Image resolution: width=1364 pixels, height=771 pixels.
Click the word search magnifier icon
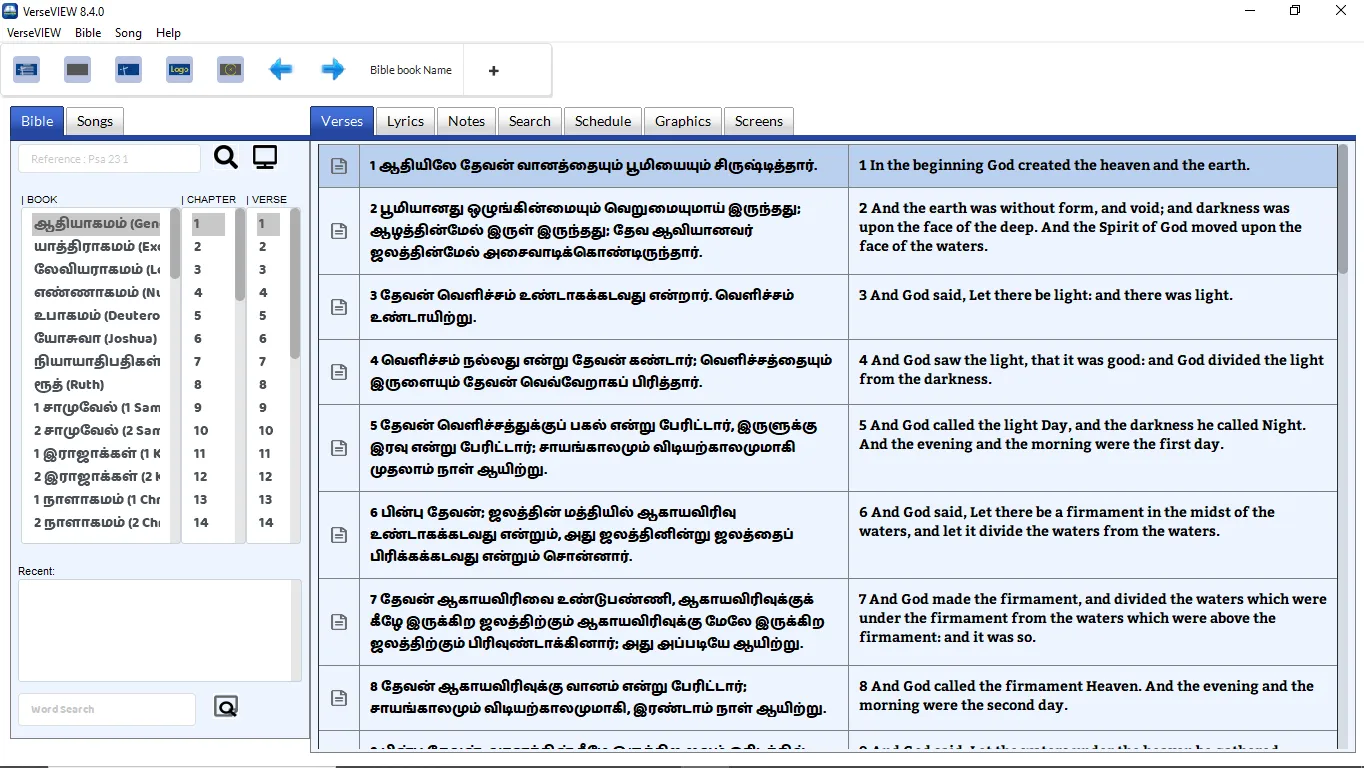226,706
